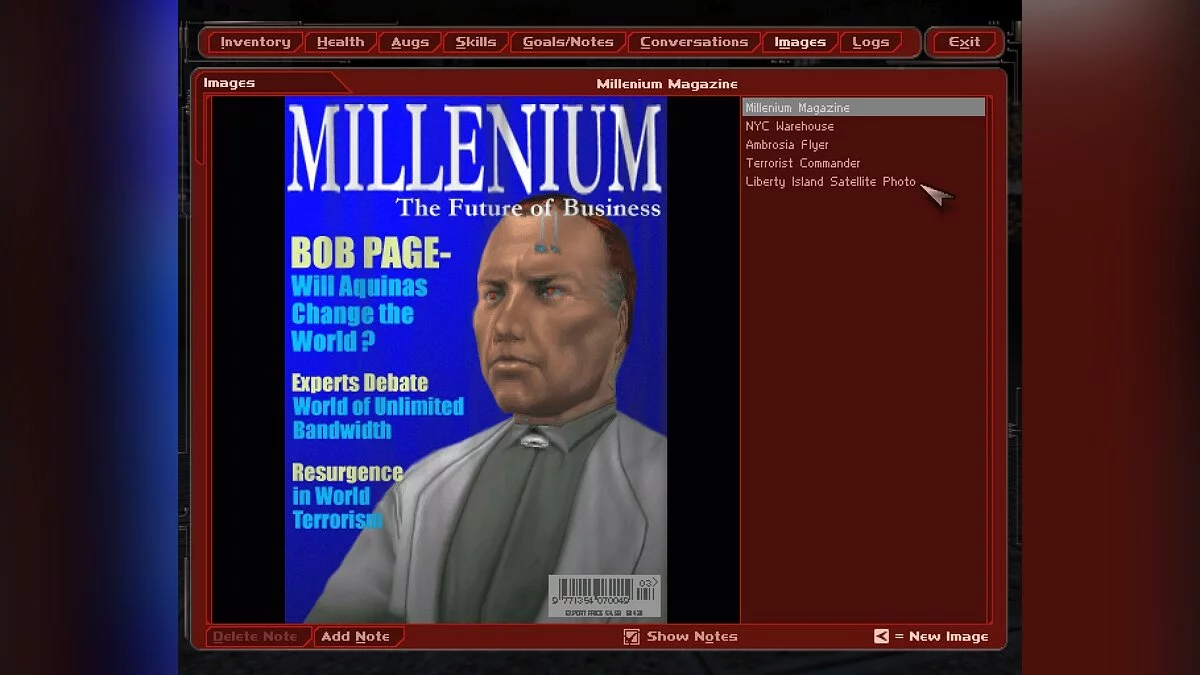The width and height of the screenshot is (1200, 675).
Task: Click the Millenium magazine cover image
Action: [476, 360]
